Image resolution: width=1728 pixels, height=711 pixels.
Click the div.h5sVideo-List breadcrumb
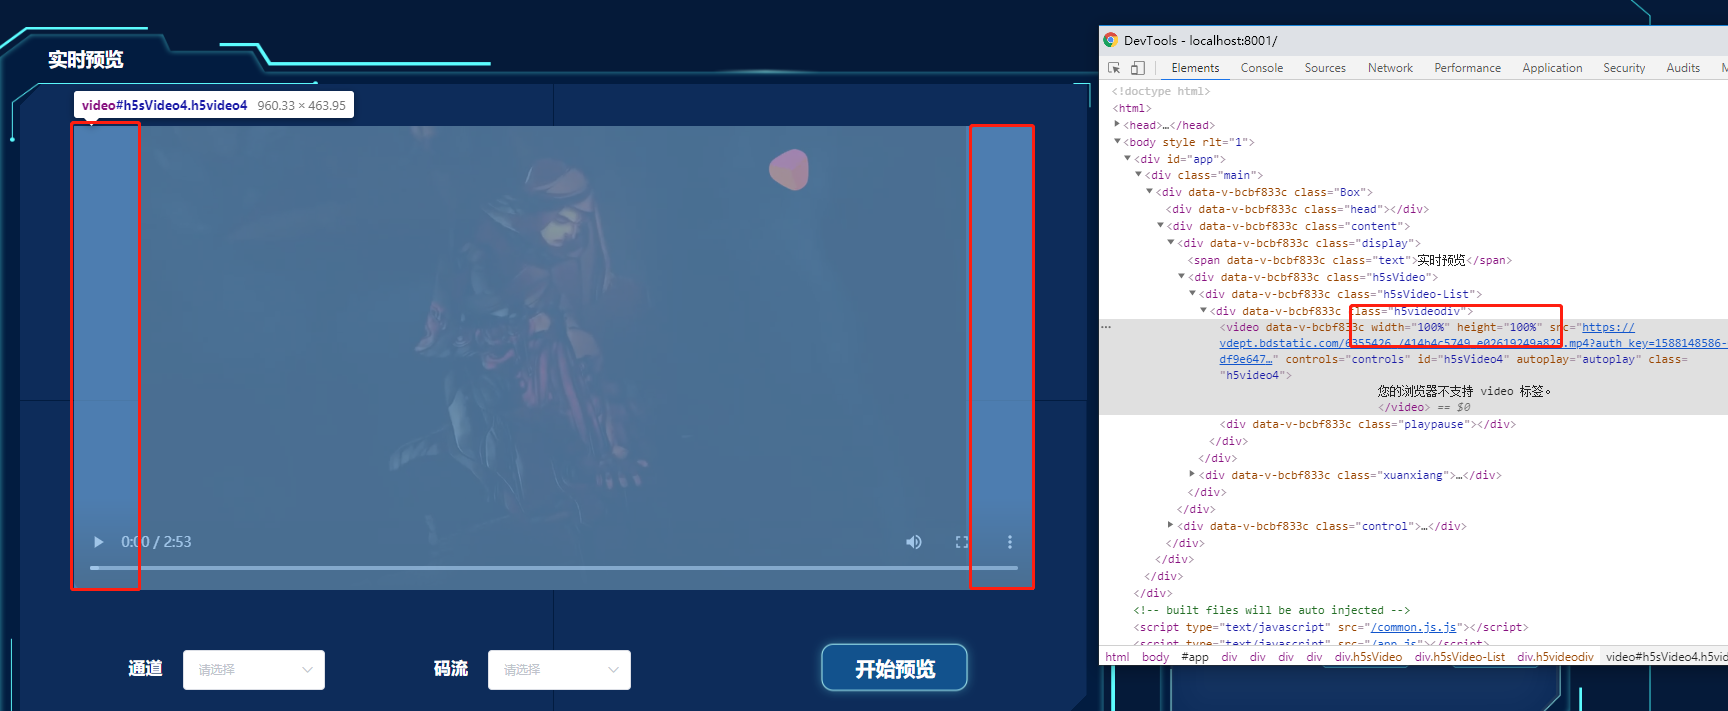tap(1460, 657)
